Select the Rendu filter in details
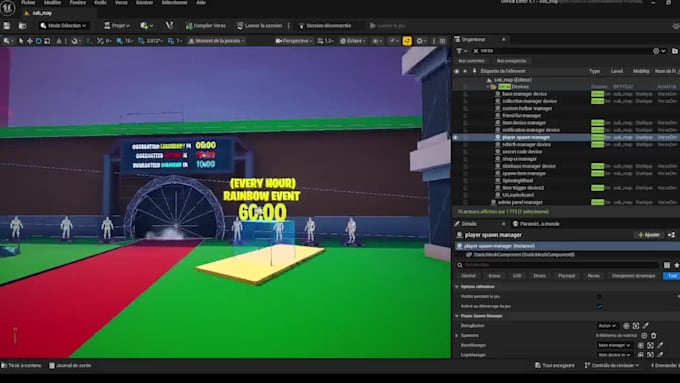The image size is (680, 383). click(x=594, y=276)
